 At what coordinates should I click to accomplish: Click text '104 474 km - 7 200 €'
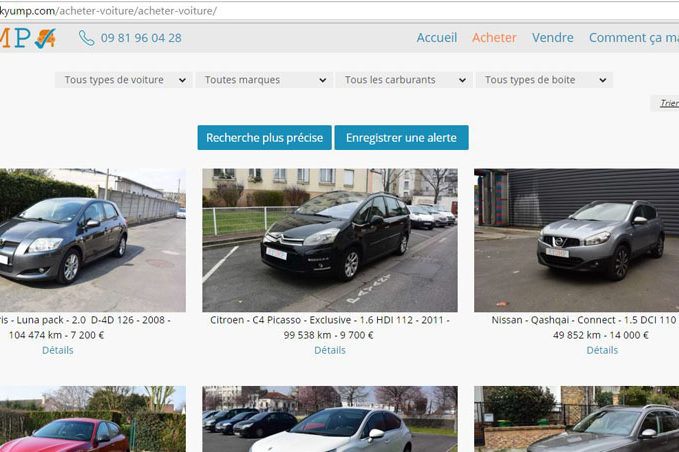[x=56, y=335]
